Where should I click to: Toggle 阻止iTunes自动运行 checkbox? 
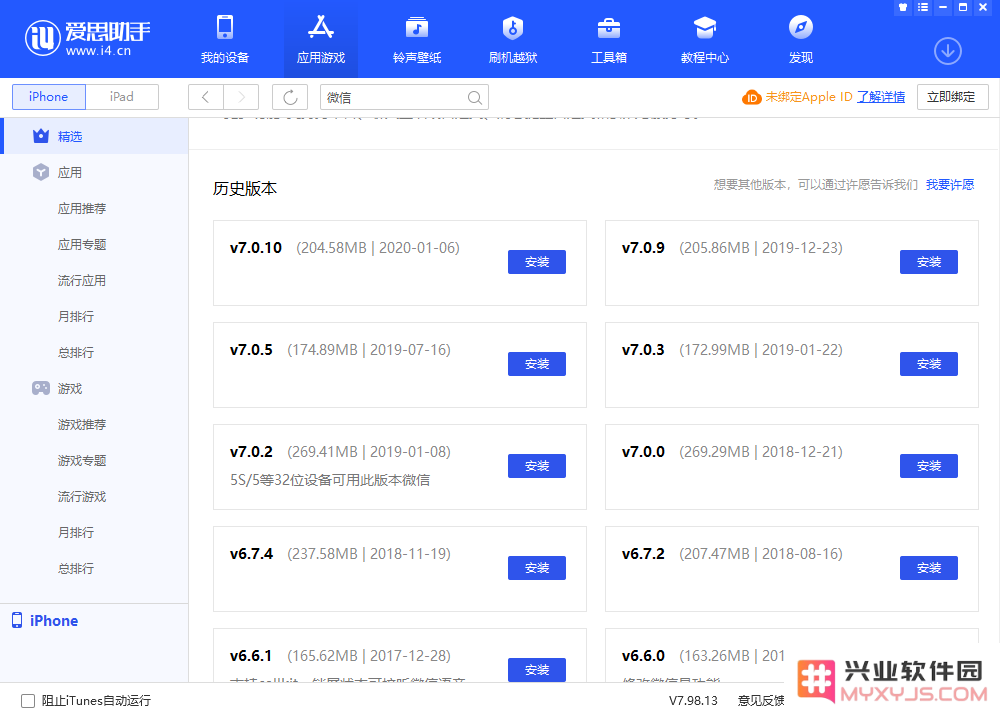coord(28,701)
